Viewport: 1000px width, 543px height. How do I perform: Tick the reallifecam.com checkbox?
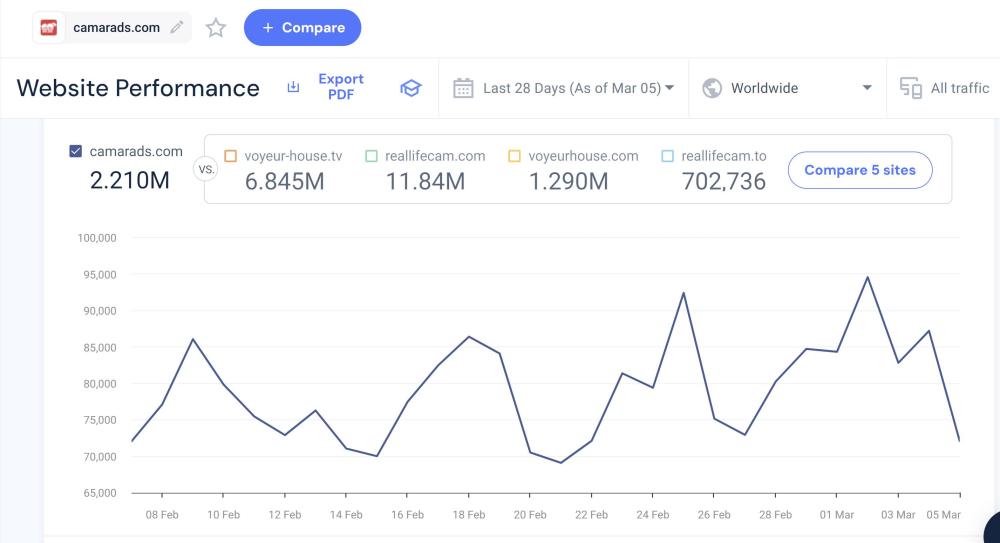pyautogui.click(x=371, y=156)
